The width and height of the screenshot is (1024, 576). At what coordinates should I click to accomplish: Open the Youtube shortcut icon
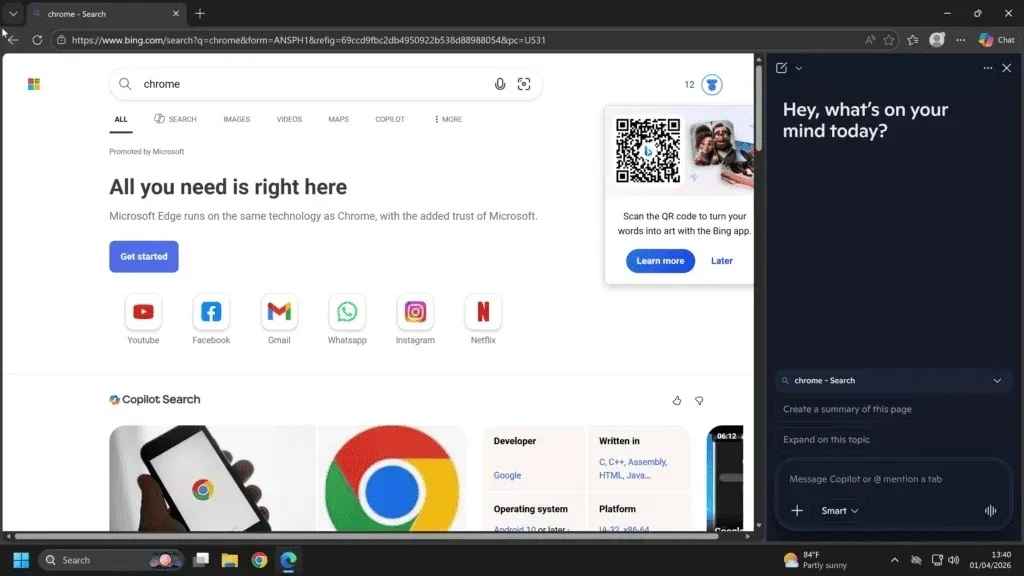[143, 312]
